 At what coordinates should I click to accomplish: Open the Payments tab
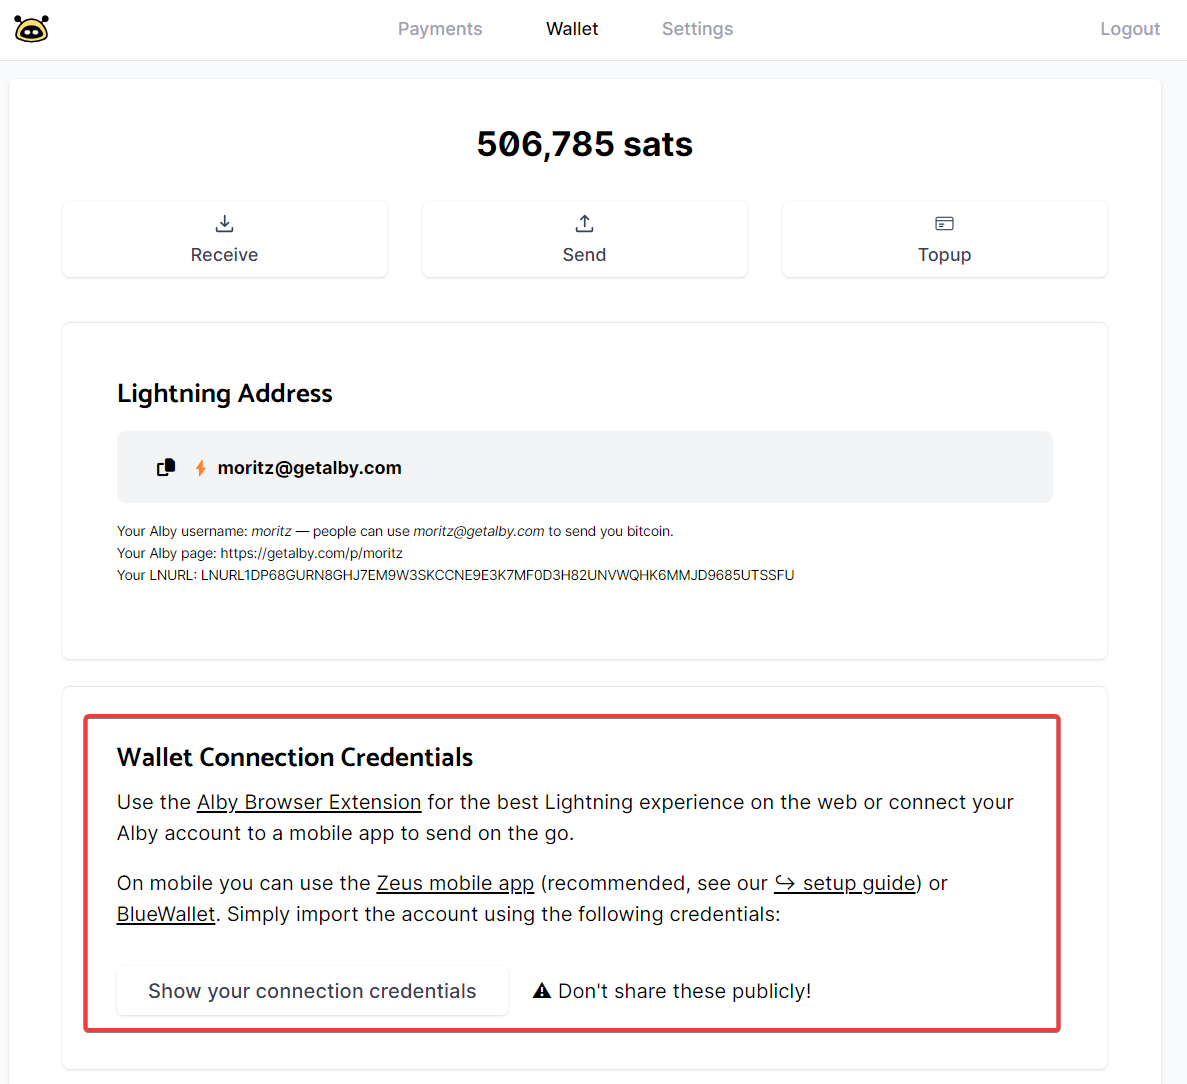pyautogui.click(x=440, y=29)
